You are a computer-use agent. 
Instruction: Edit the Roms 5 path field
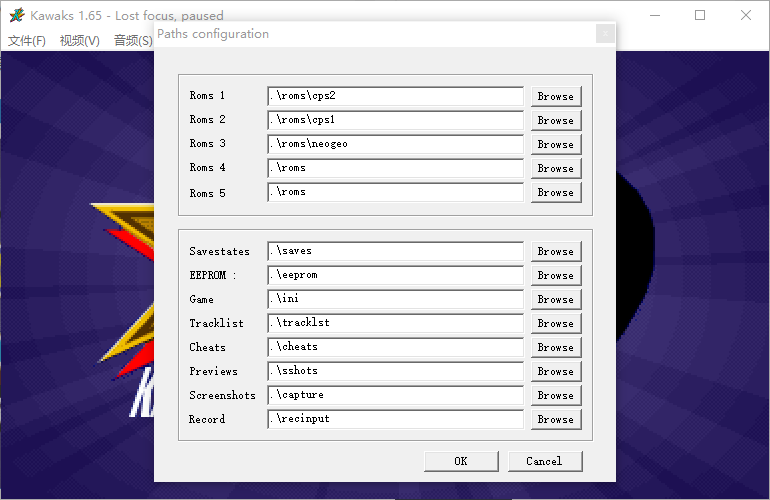pyautogui.click(x=395, y=193)
